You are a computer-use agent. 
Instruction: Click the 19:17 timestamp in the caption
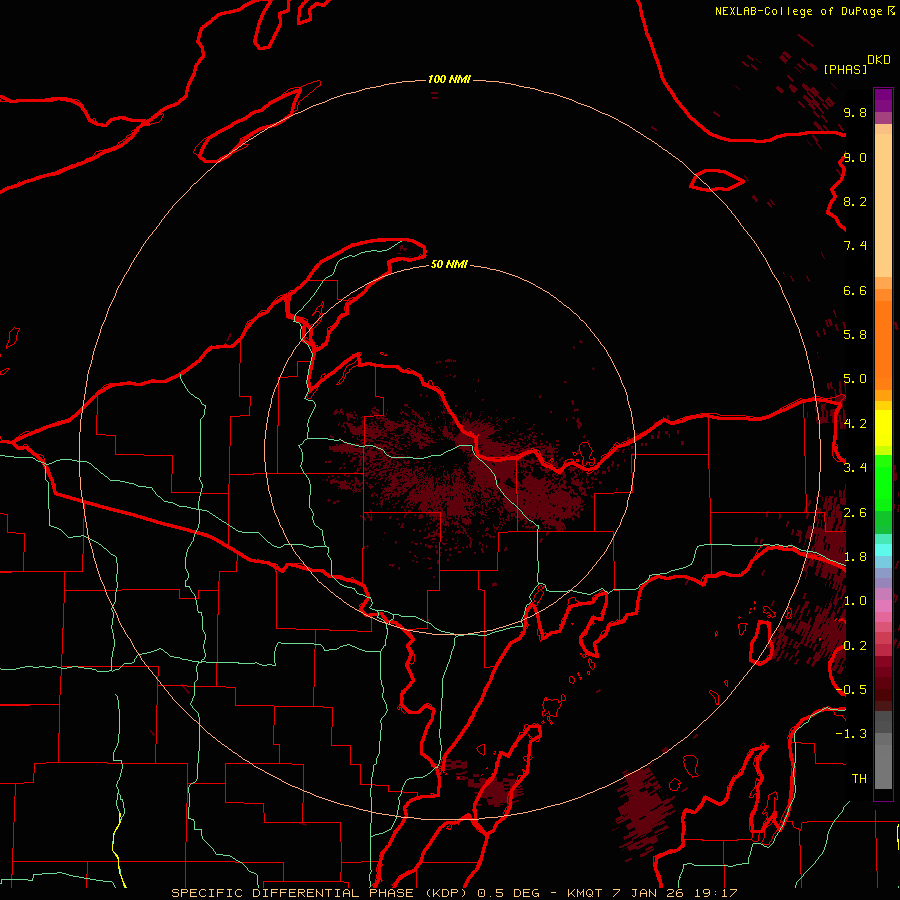pyautogui.click(x=716, y=893)
